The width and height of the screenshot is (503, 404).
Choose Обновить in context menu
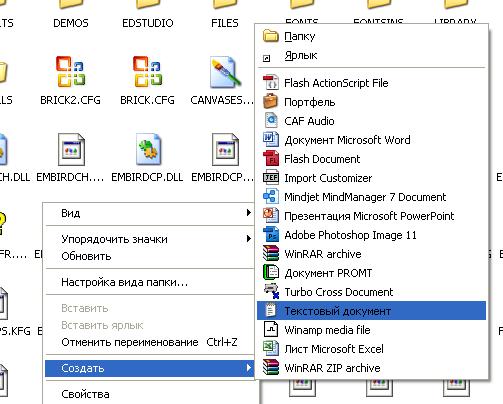[150, 256]
